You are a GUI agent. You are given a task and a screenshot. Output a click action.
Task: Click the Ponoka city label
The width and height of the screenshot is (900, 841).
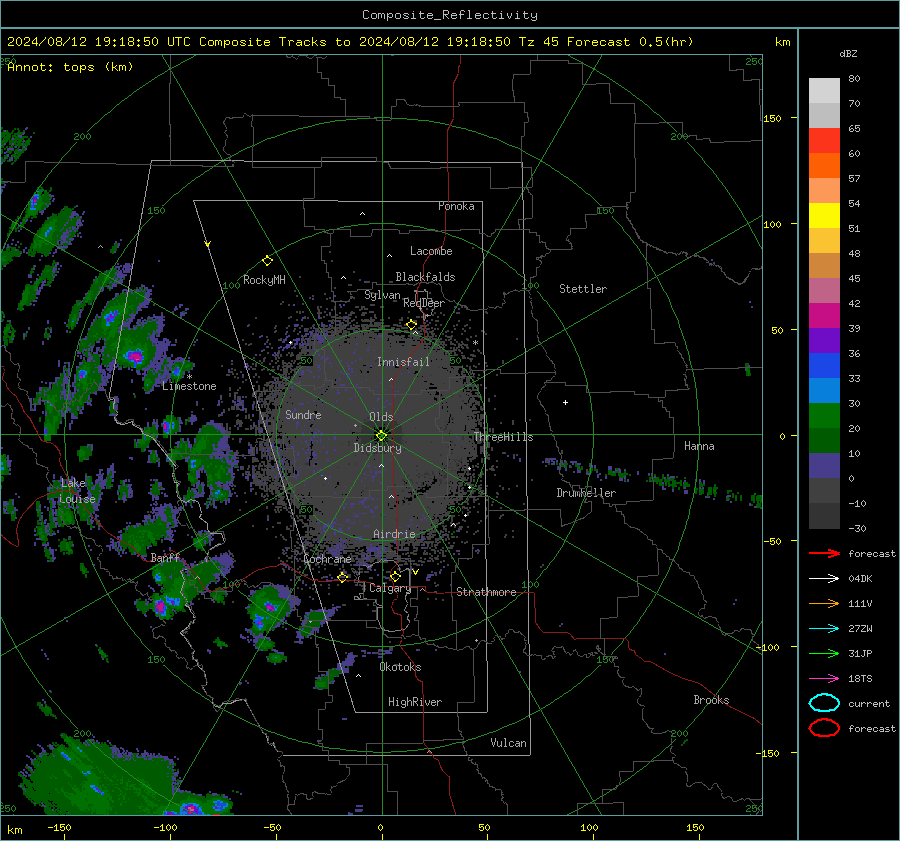click(x=456, y=206)
